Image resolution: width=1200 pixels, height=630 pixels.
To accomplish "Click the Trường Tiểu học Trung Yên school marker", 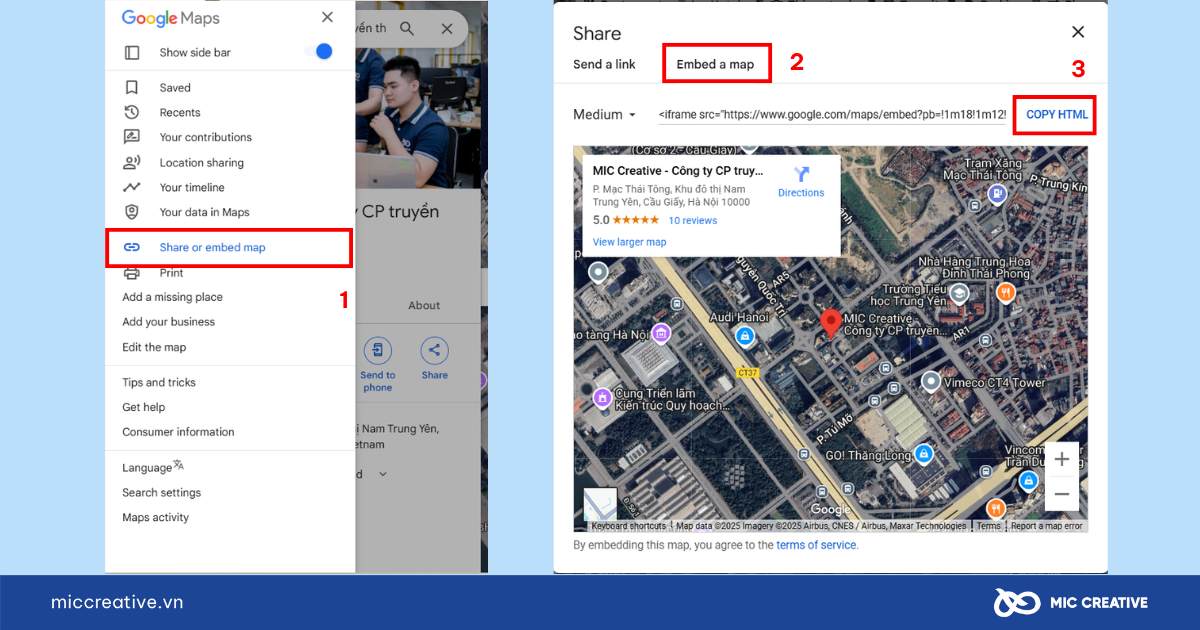I will [958, 293].
